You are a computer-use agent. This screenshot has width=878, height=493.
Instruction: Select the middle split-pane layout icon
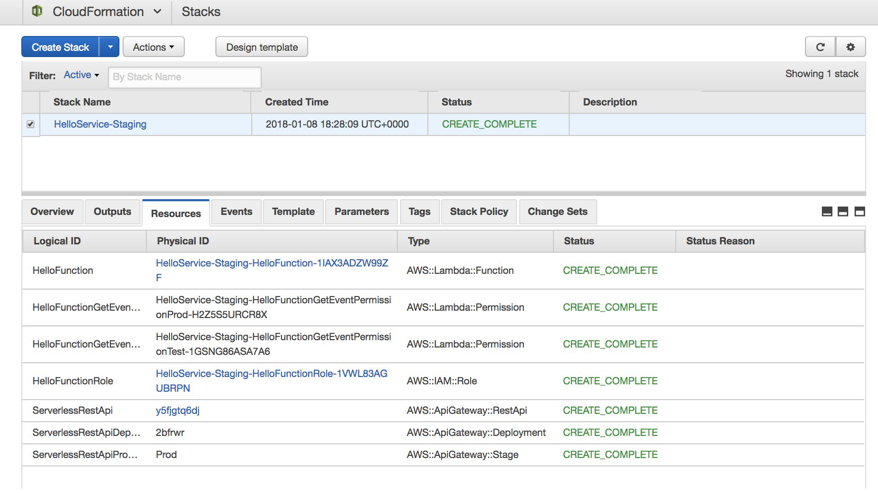click(843, 211)
